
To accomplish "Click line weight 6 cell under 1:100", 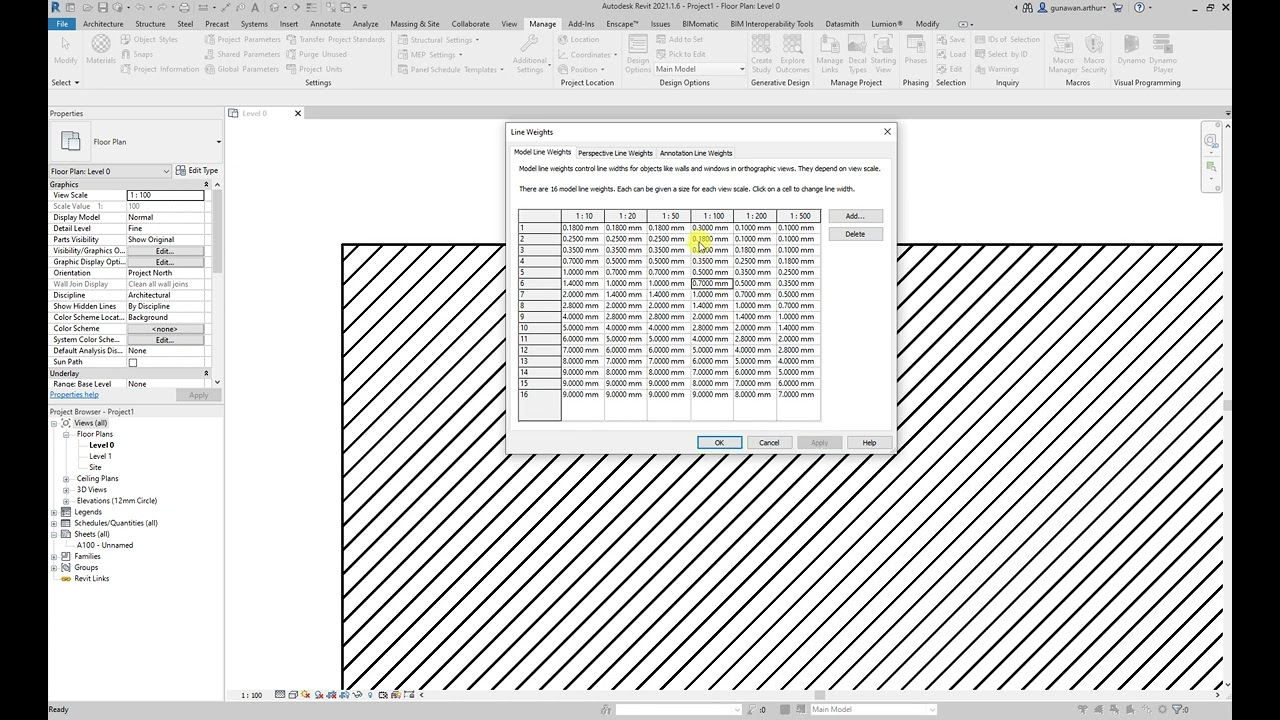I will coord(712,284).
